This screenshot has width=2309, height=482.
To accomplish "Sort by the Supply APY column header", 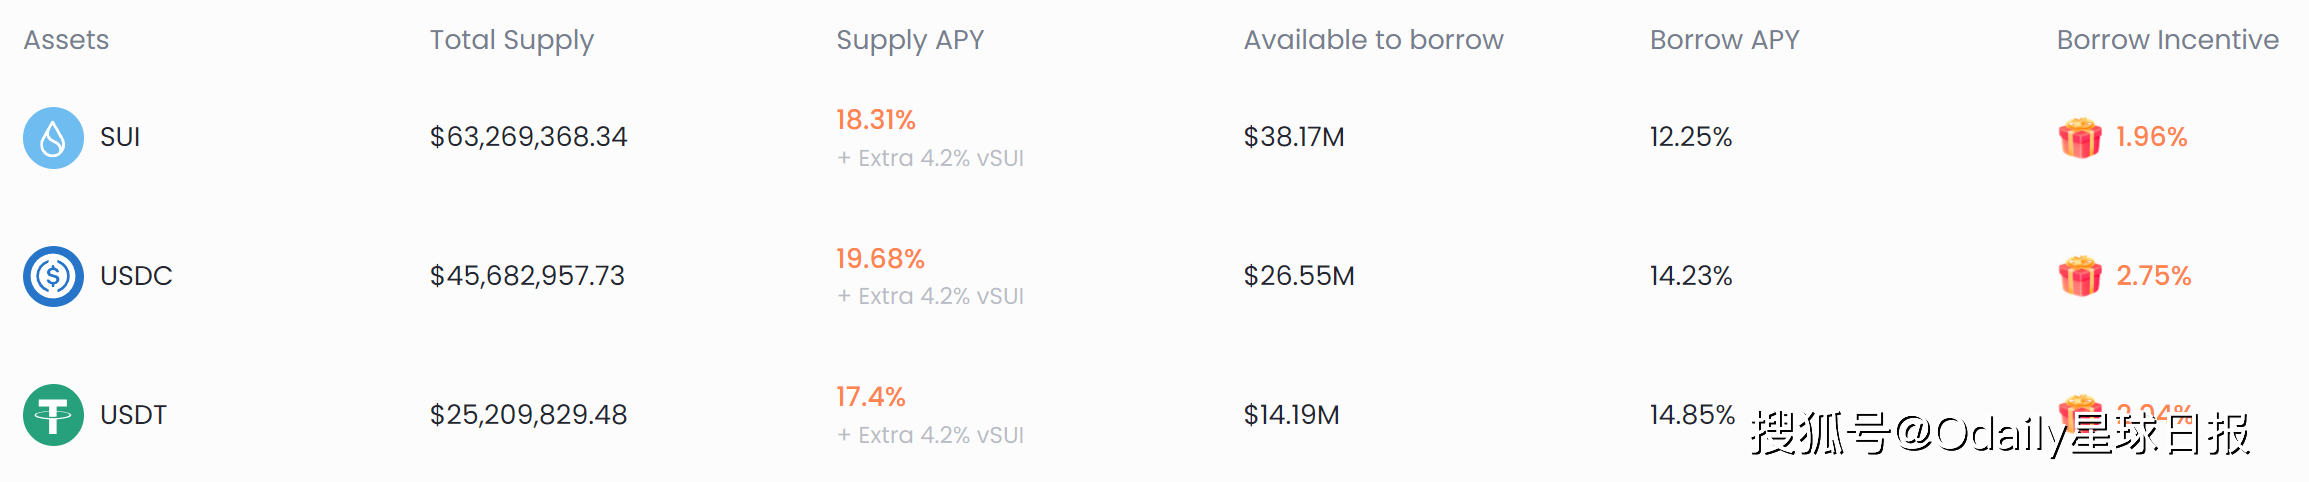I will [x=910, y=40].
